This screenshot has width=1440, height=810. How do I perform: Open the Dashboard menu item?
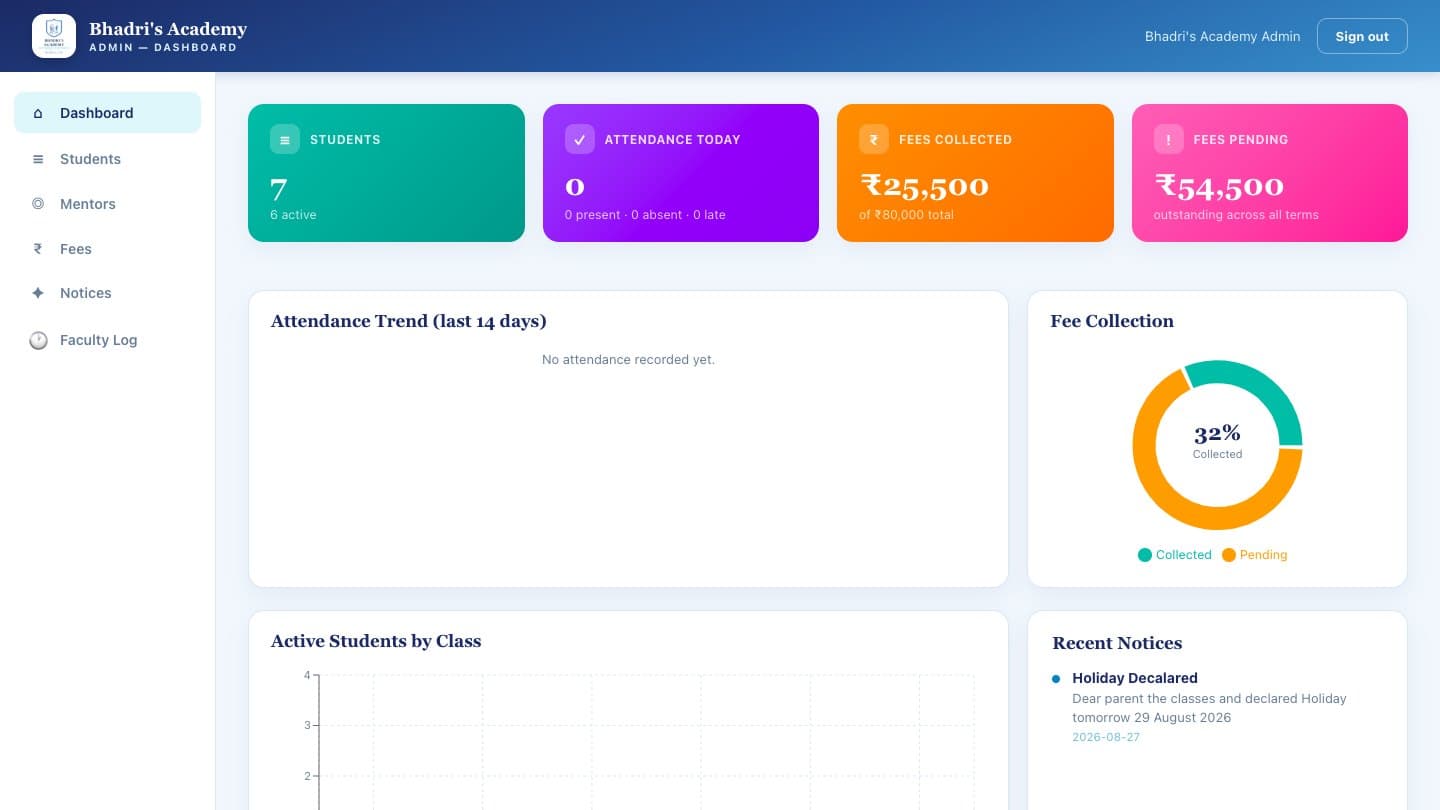click(107, 113)
